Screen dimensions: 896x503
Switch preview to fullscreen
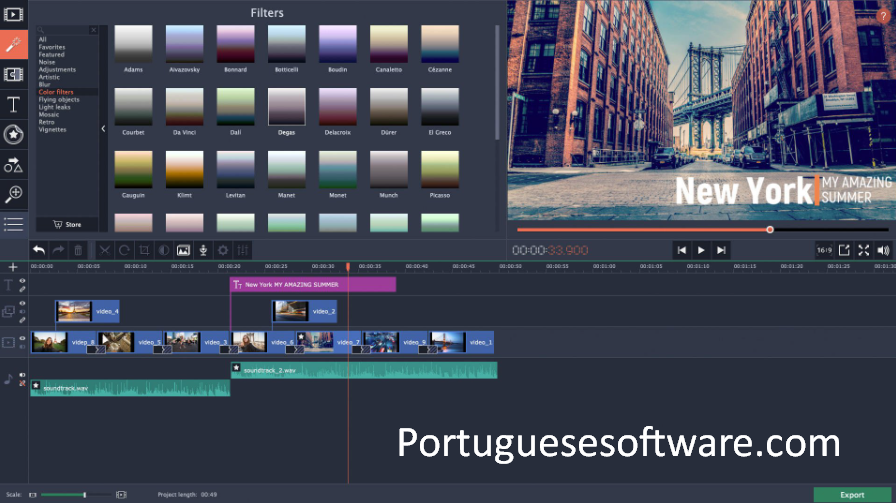(x=864, y=250)
